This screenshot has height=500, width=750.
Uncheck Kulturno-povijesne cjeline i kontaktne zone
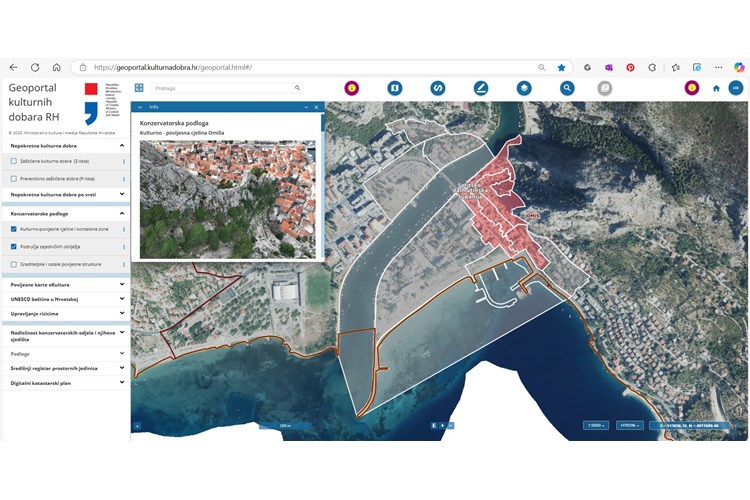[13, 229]
